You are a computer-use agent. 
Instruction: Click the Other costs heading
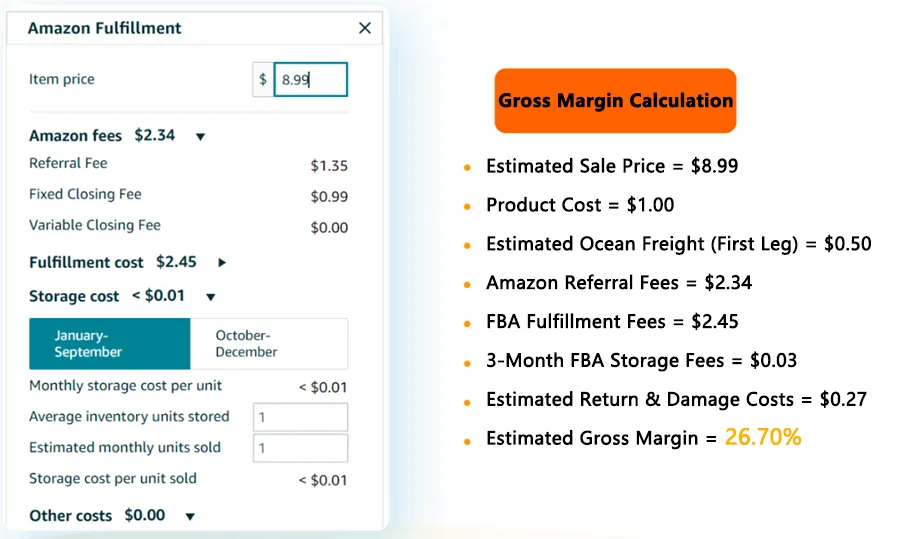pyautogui.click(x=71, y=515)
